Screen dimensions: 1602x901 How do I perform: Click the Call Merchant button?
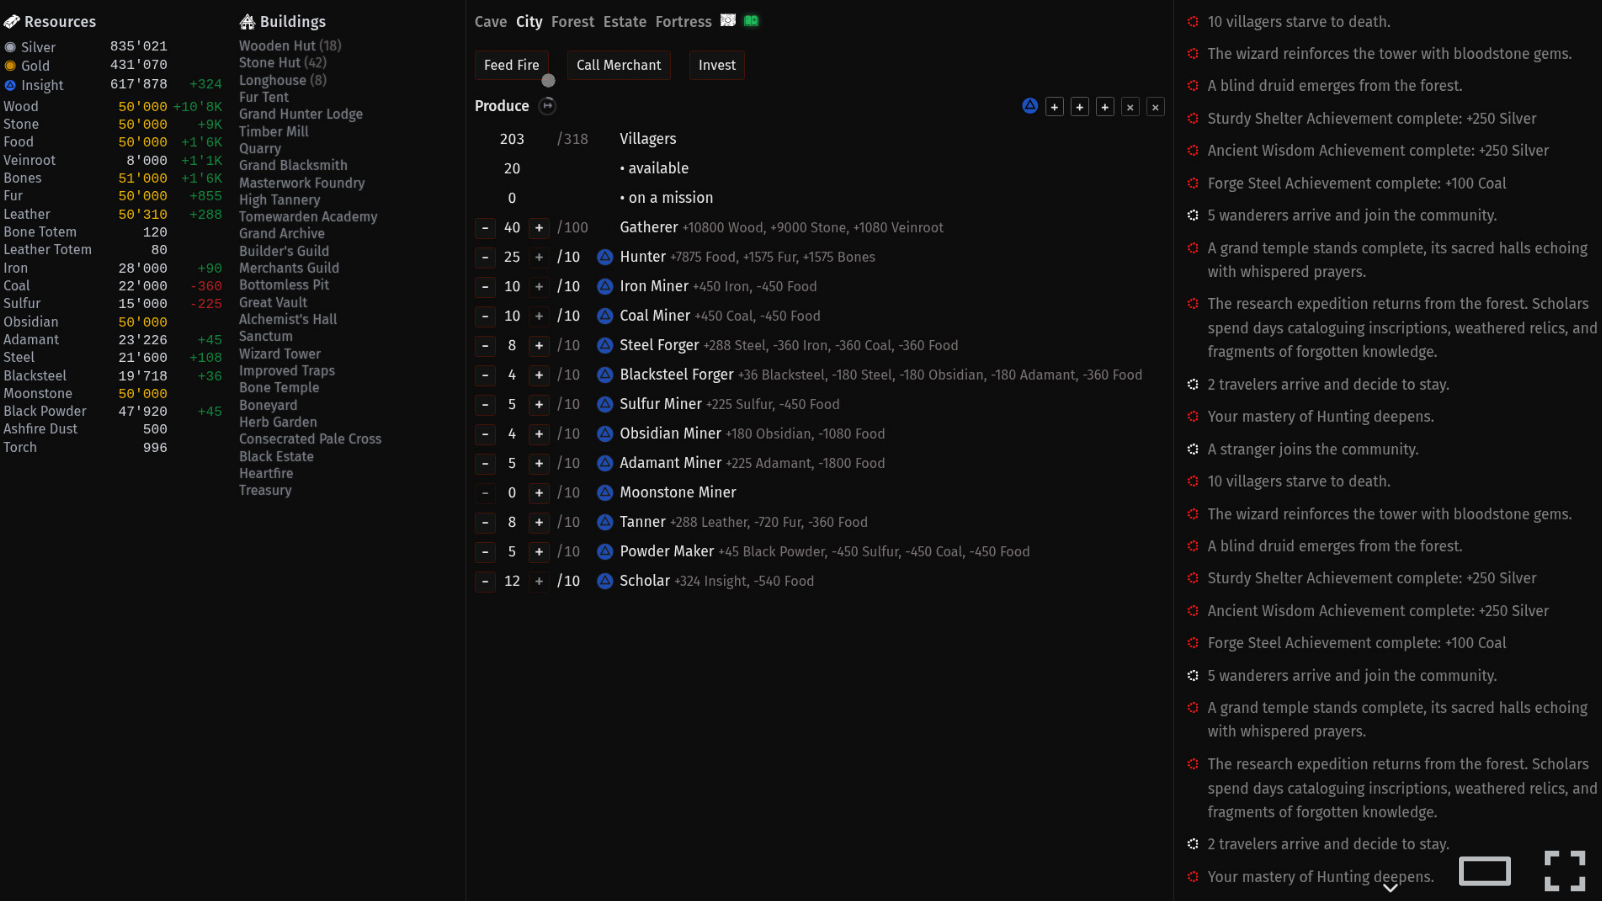click(x=618, y=65)
